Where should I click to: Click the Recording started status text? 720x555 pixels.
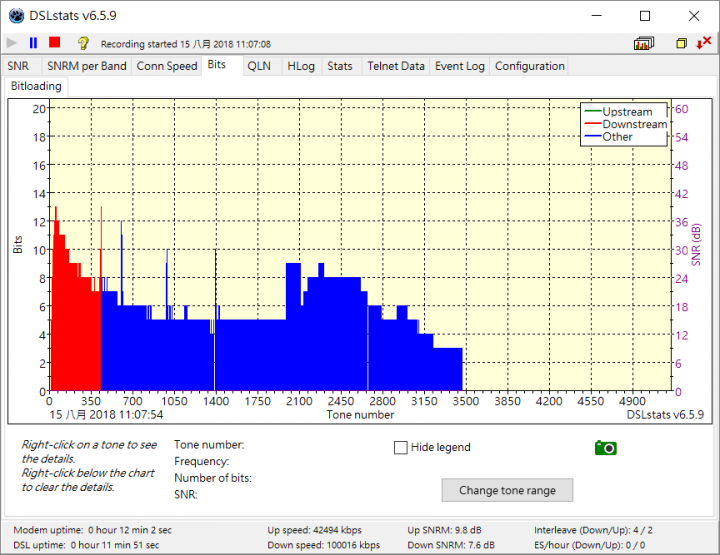[186, 44]
